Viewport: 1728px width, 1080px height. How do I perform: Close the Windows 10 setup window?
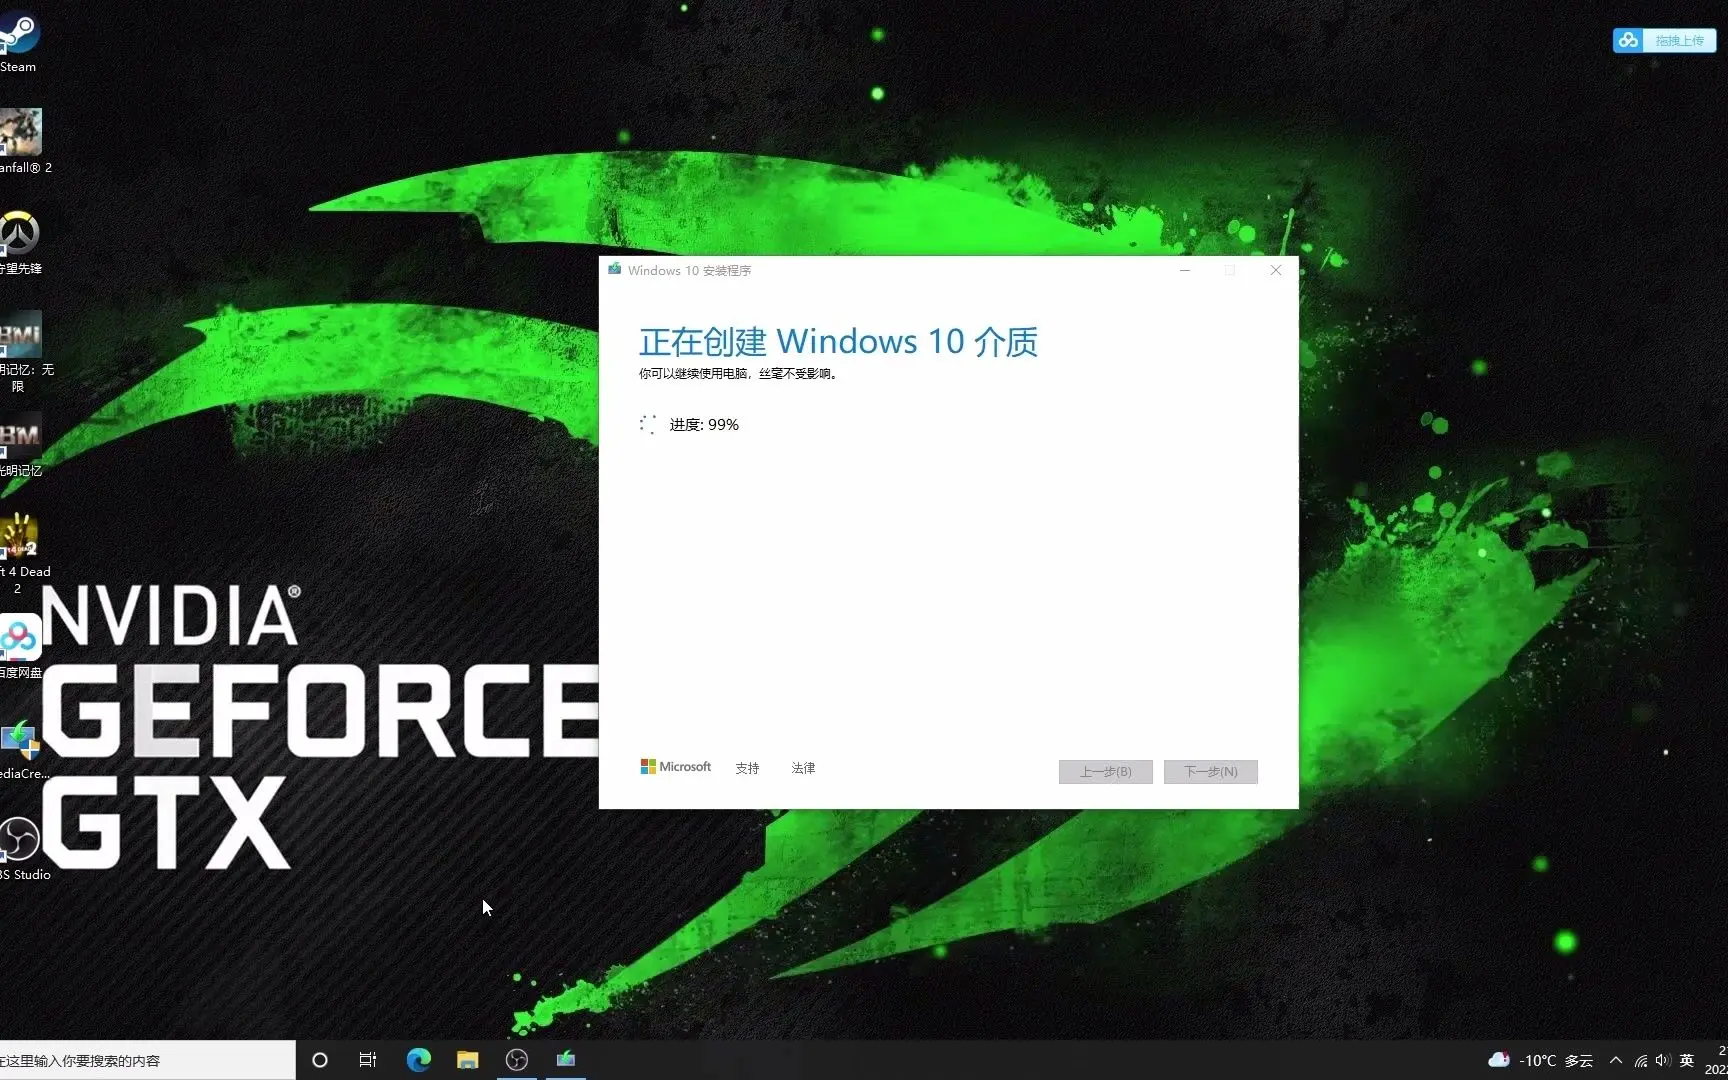click(1276, 270)
